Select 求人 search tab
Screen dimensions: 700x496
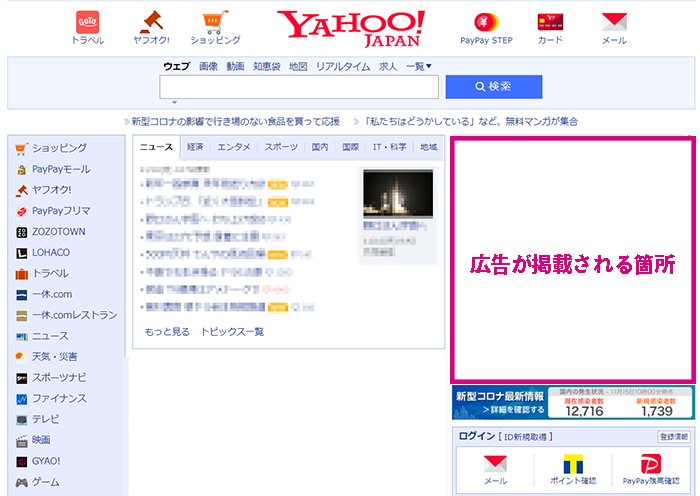pos(388,67)
